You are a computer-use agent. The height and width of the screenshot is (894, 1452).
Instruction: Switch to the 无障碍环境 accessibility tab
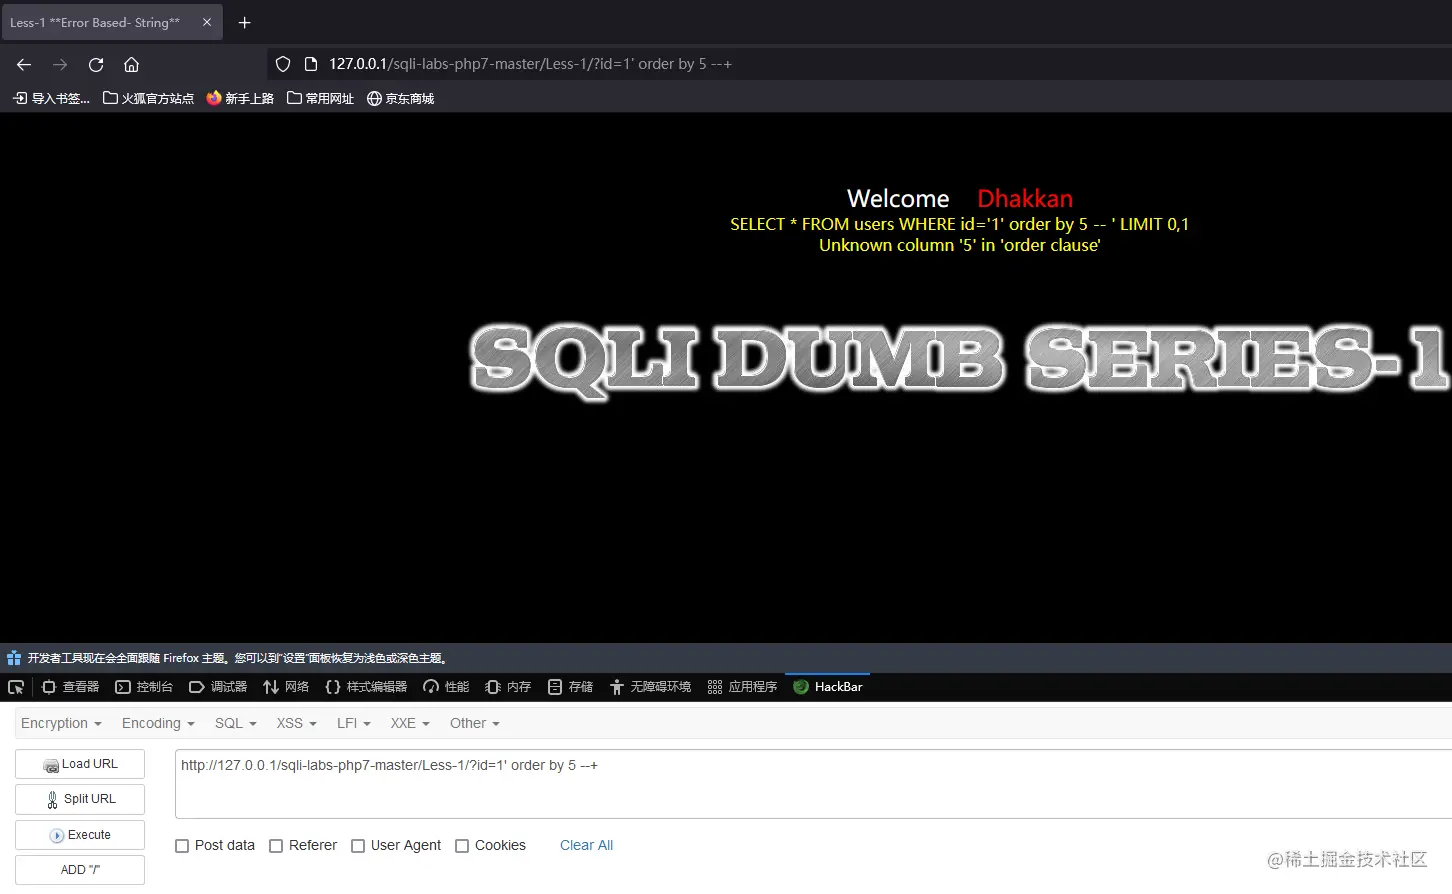[650, 687]
